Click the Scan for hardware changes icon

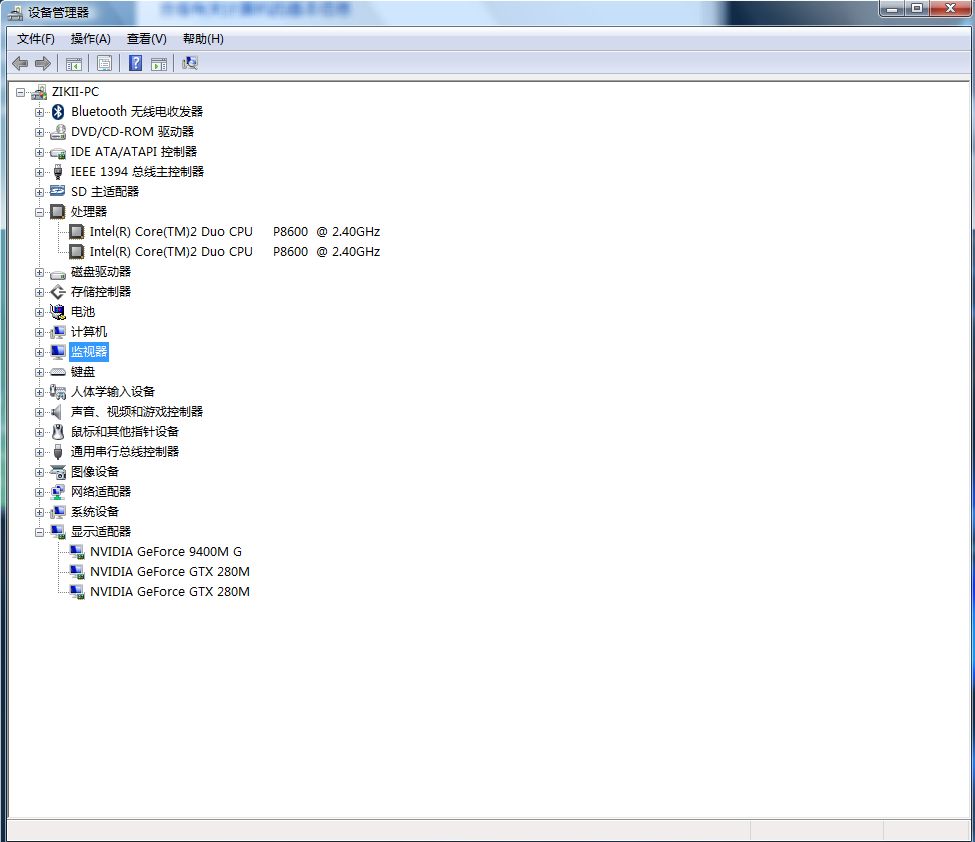tap(190, 63)
